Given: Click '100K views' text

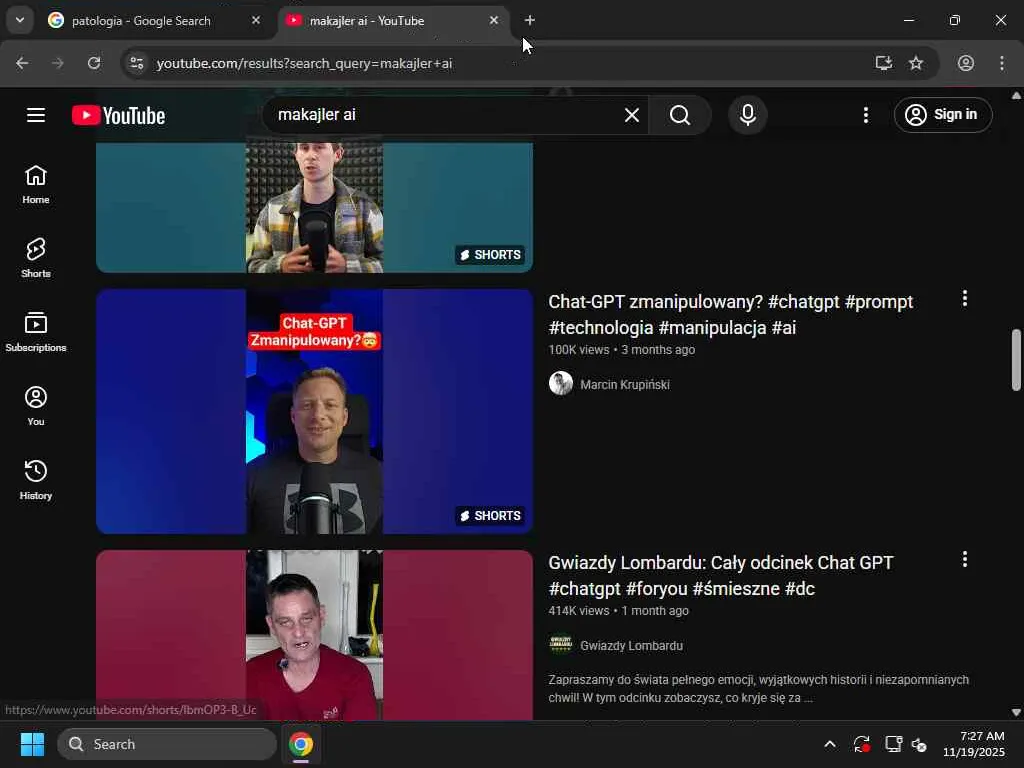Looking at the screenshot, I should point(579,350).
